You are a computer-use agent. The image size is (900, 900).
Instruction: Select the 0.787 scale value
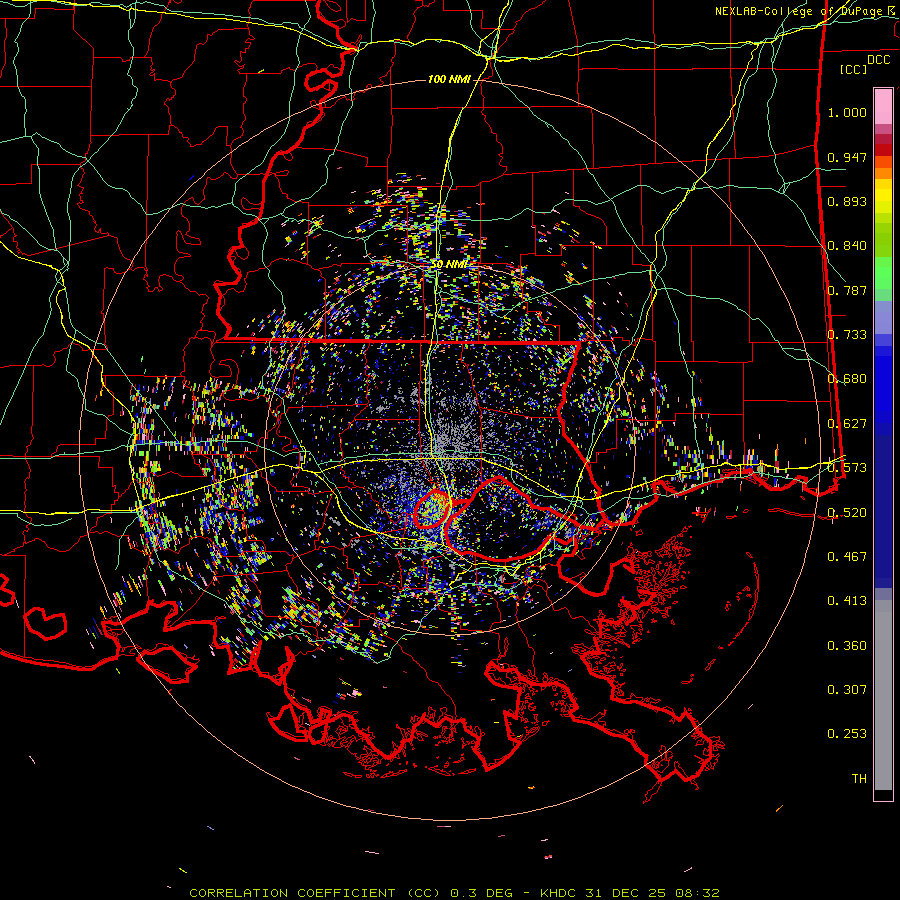point(847,290)
